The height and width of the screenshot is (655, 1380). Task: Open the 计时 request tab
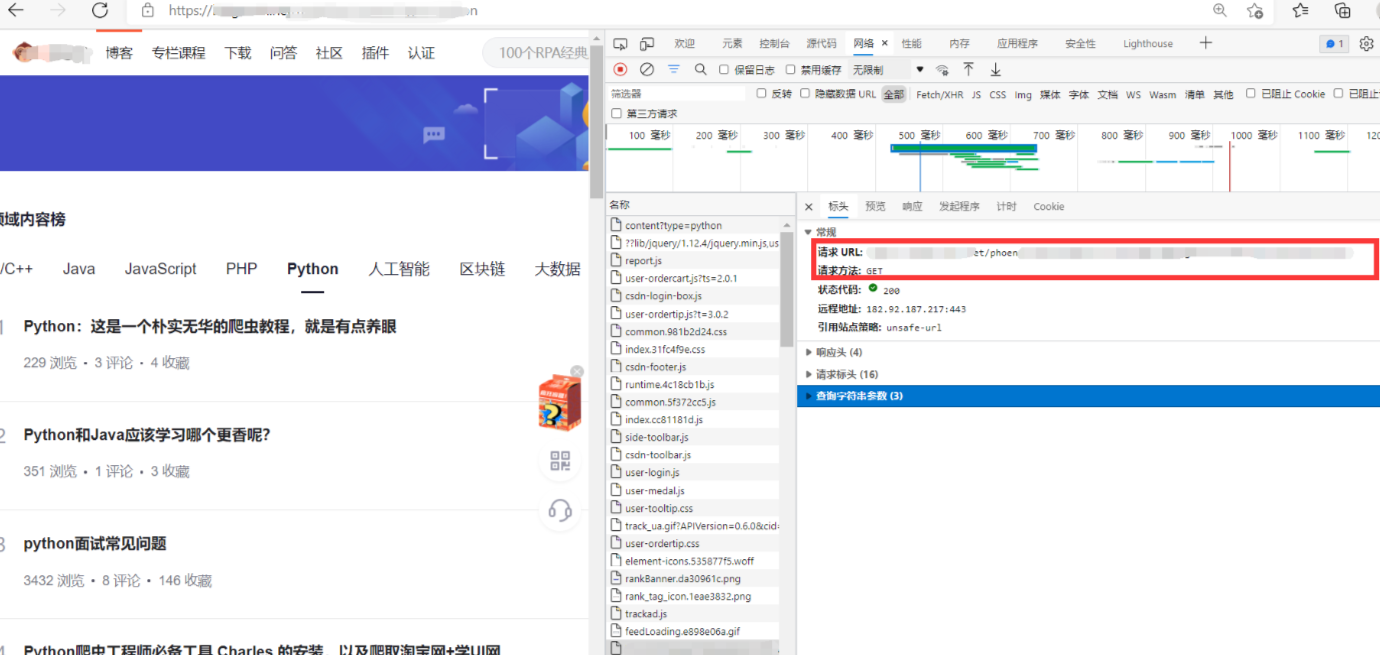(x=1006, y=207)
